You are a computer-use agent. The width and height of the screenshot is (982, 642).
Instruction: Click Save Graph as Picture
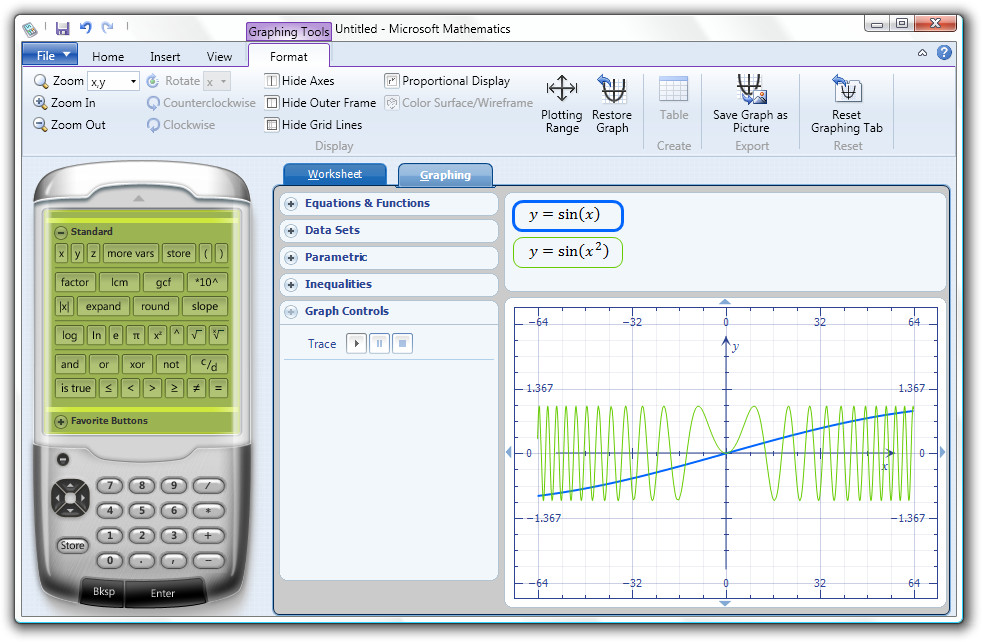pos(750,104)
